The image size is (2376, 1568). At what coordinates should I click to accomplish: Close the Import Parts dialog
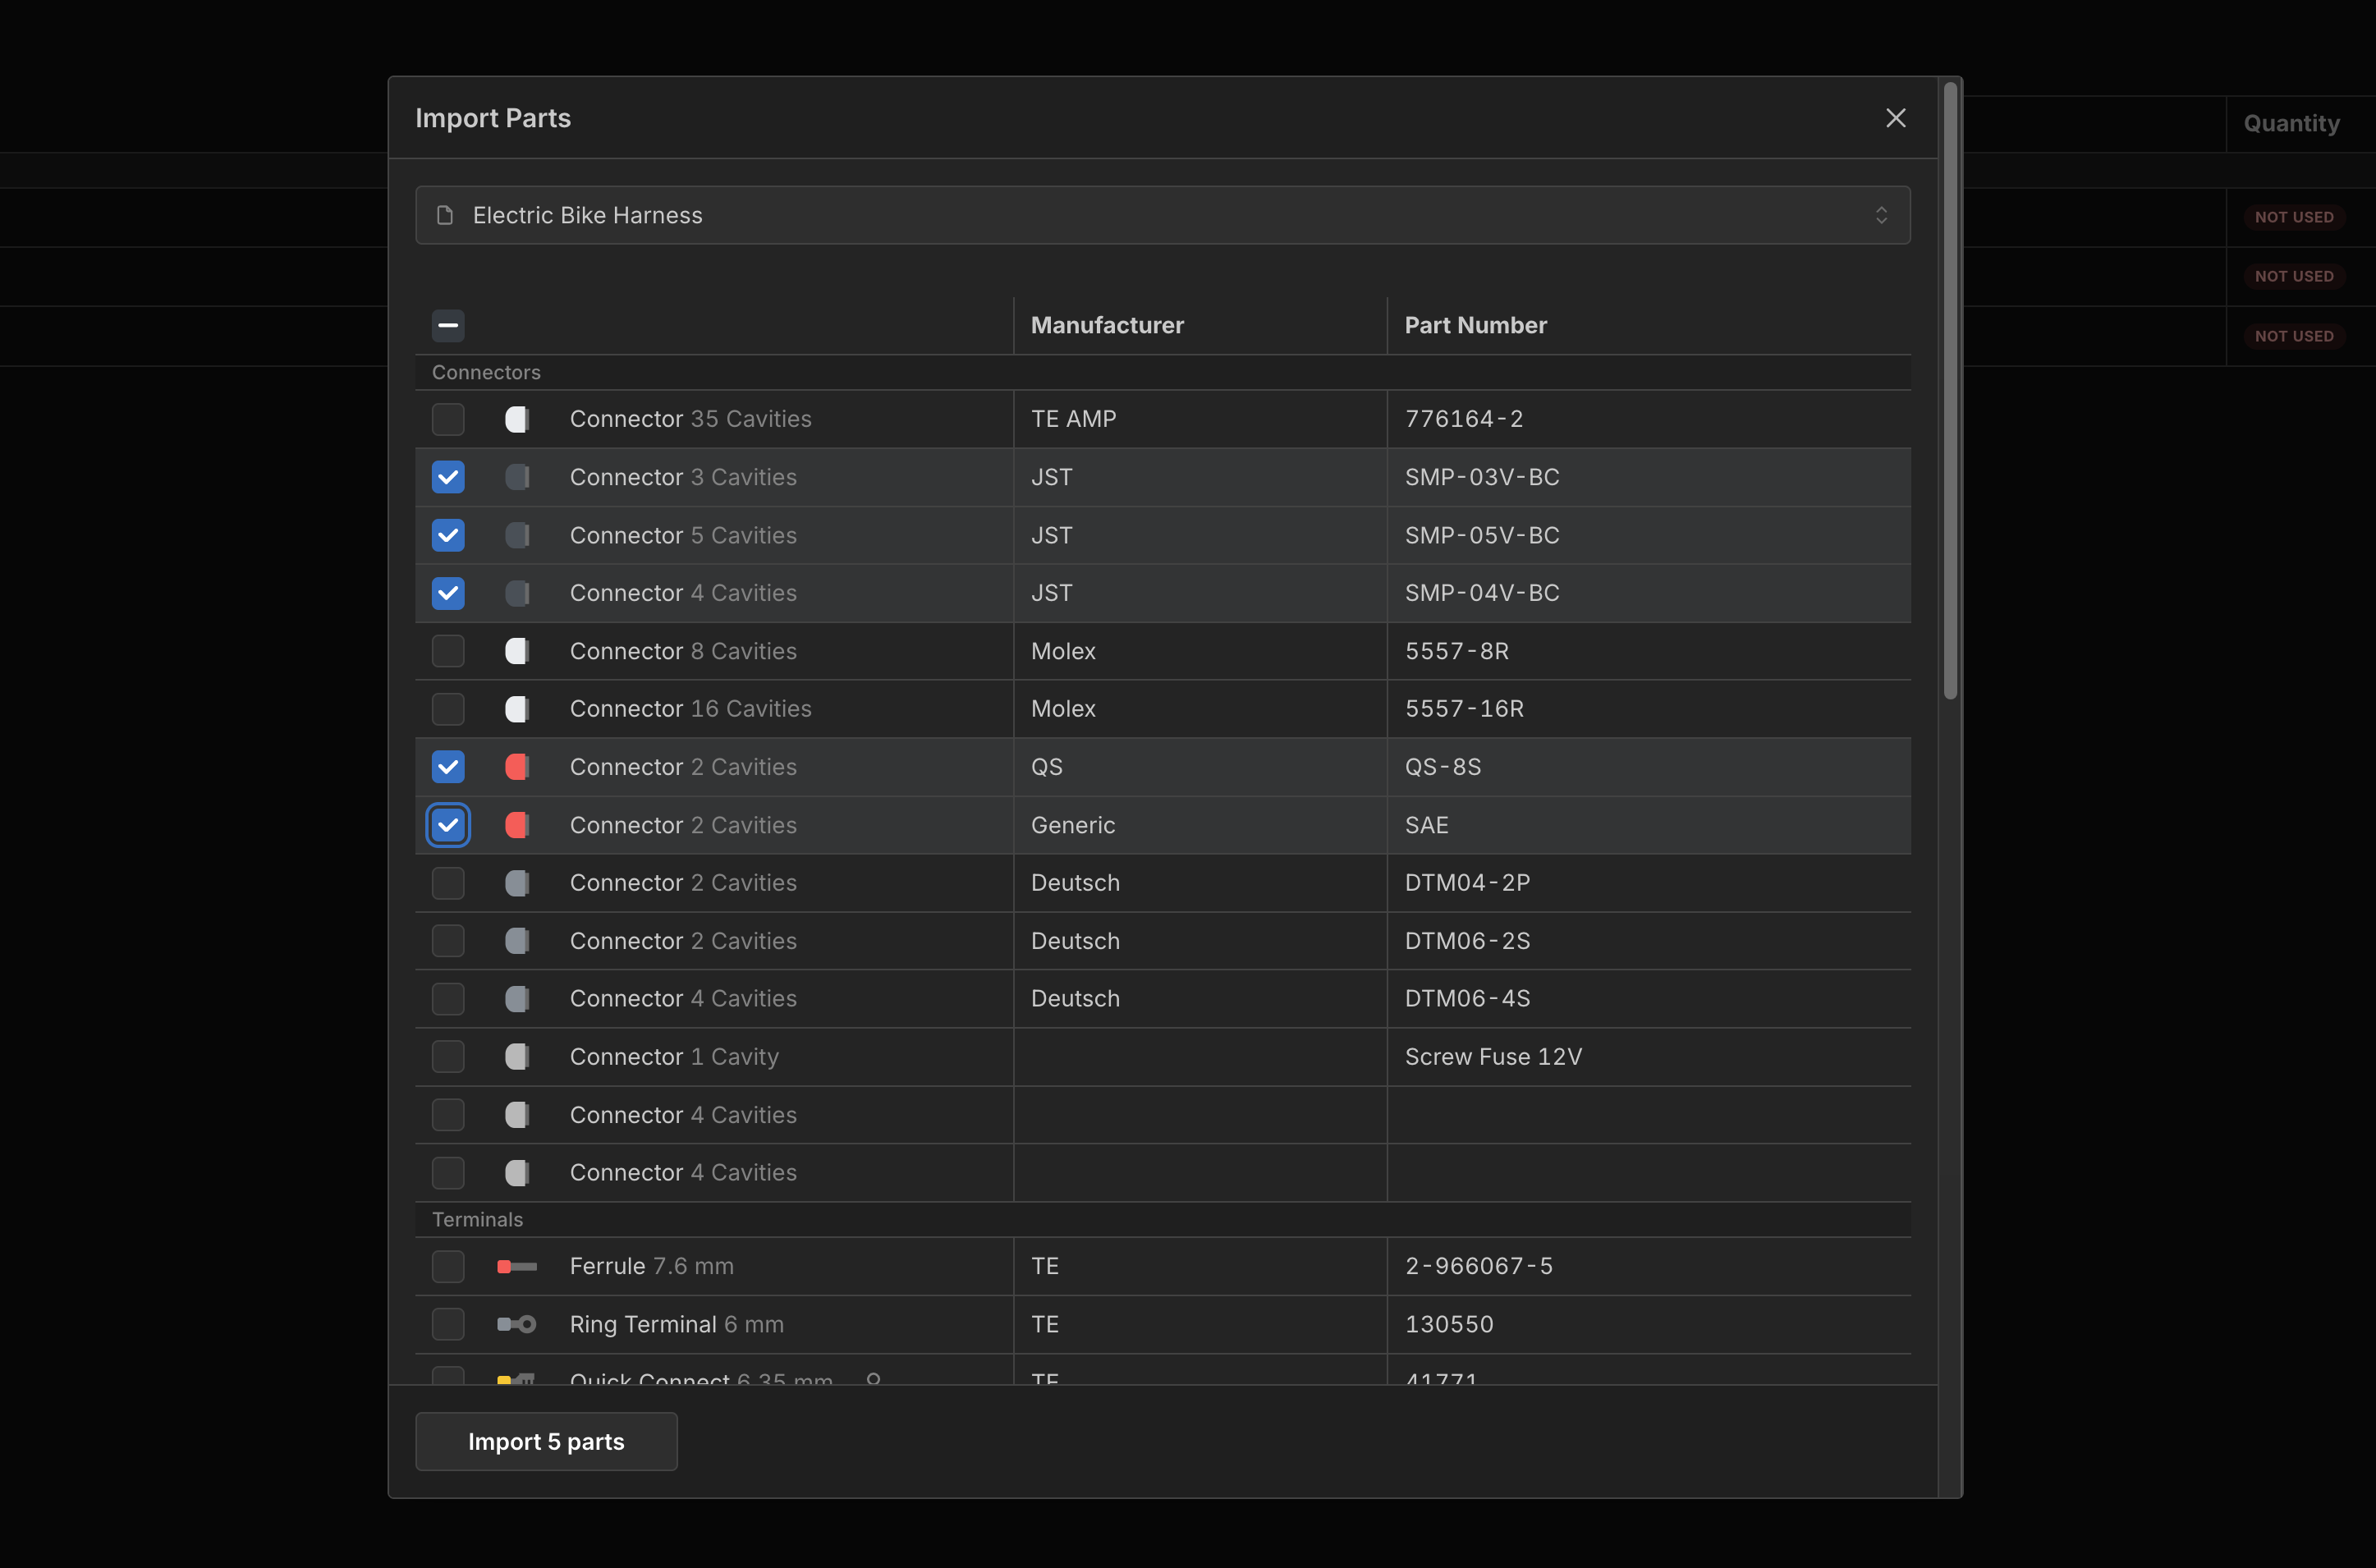(x=1895, y=118)
